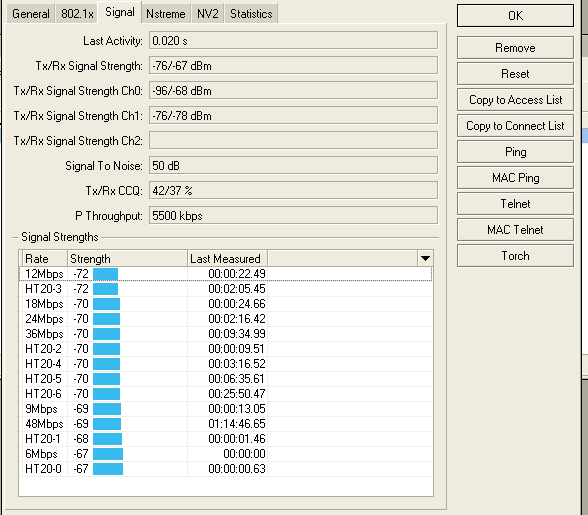Click the Tx/Rx Signal Strength field
588x515 pixels.
pos(293,66)
